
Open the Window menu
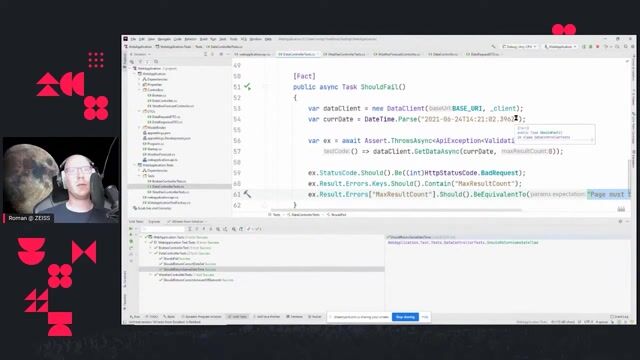click(255, 39)
